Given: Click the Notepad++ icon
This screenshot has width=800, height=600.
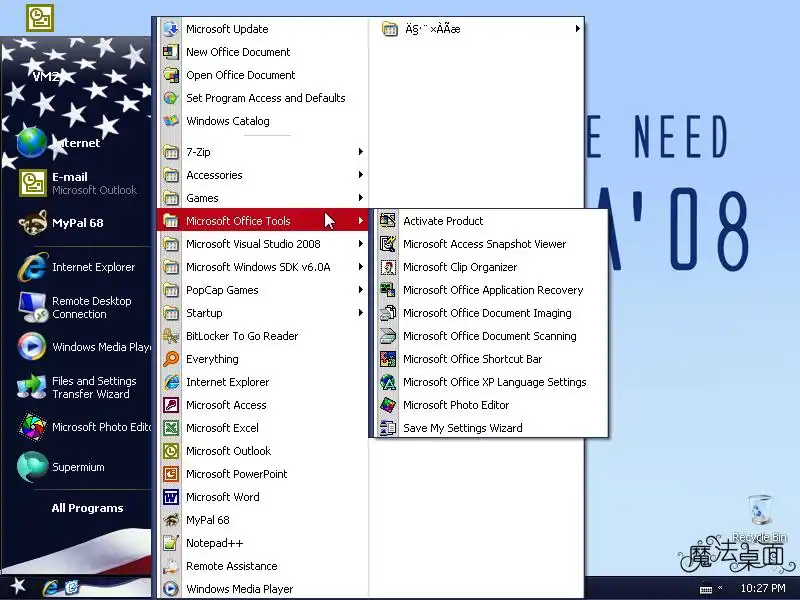Looking at the screenshot, I should pyautogui.click(x=171, y=543).
